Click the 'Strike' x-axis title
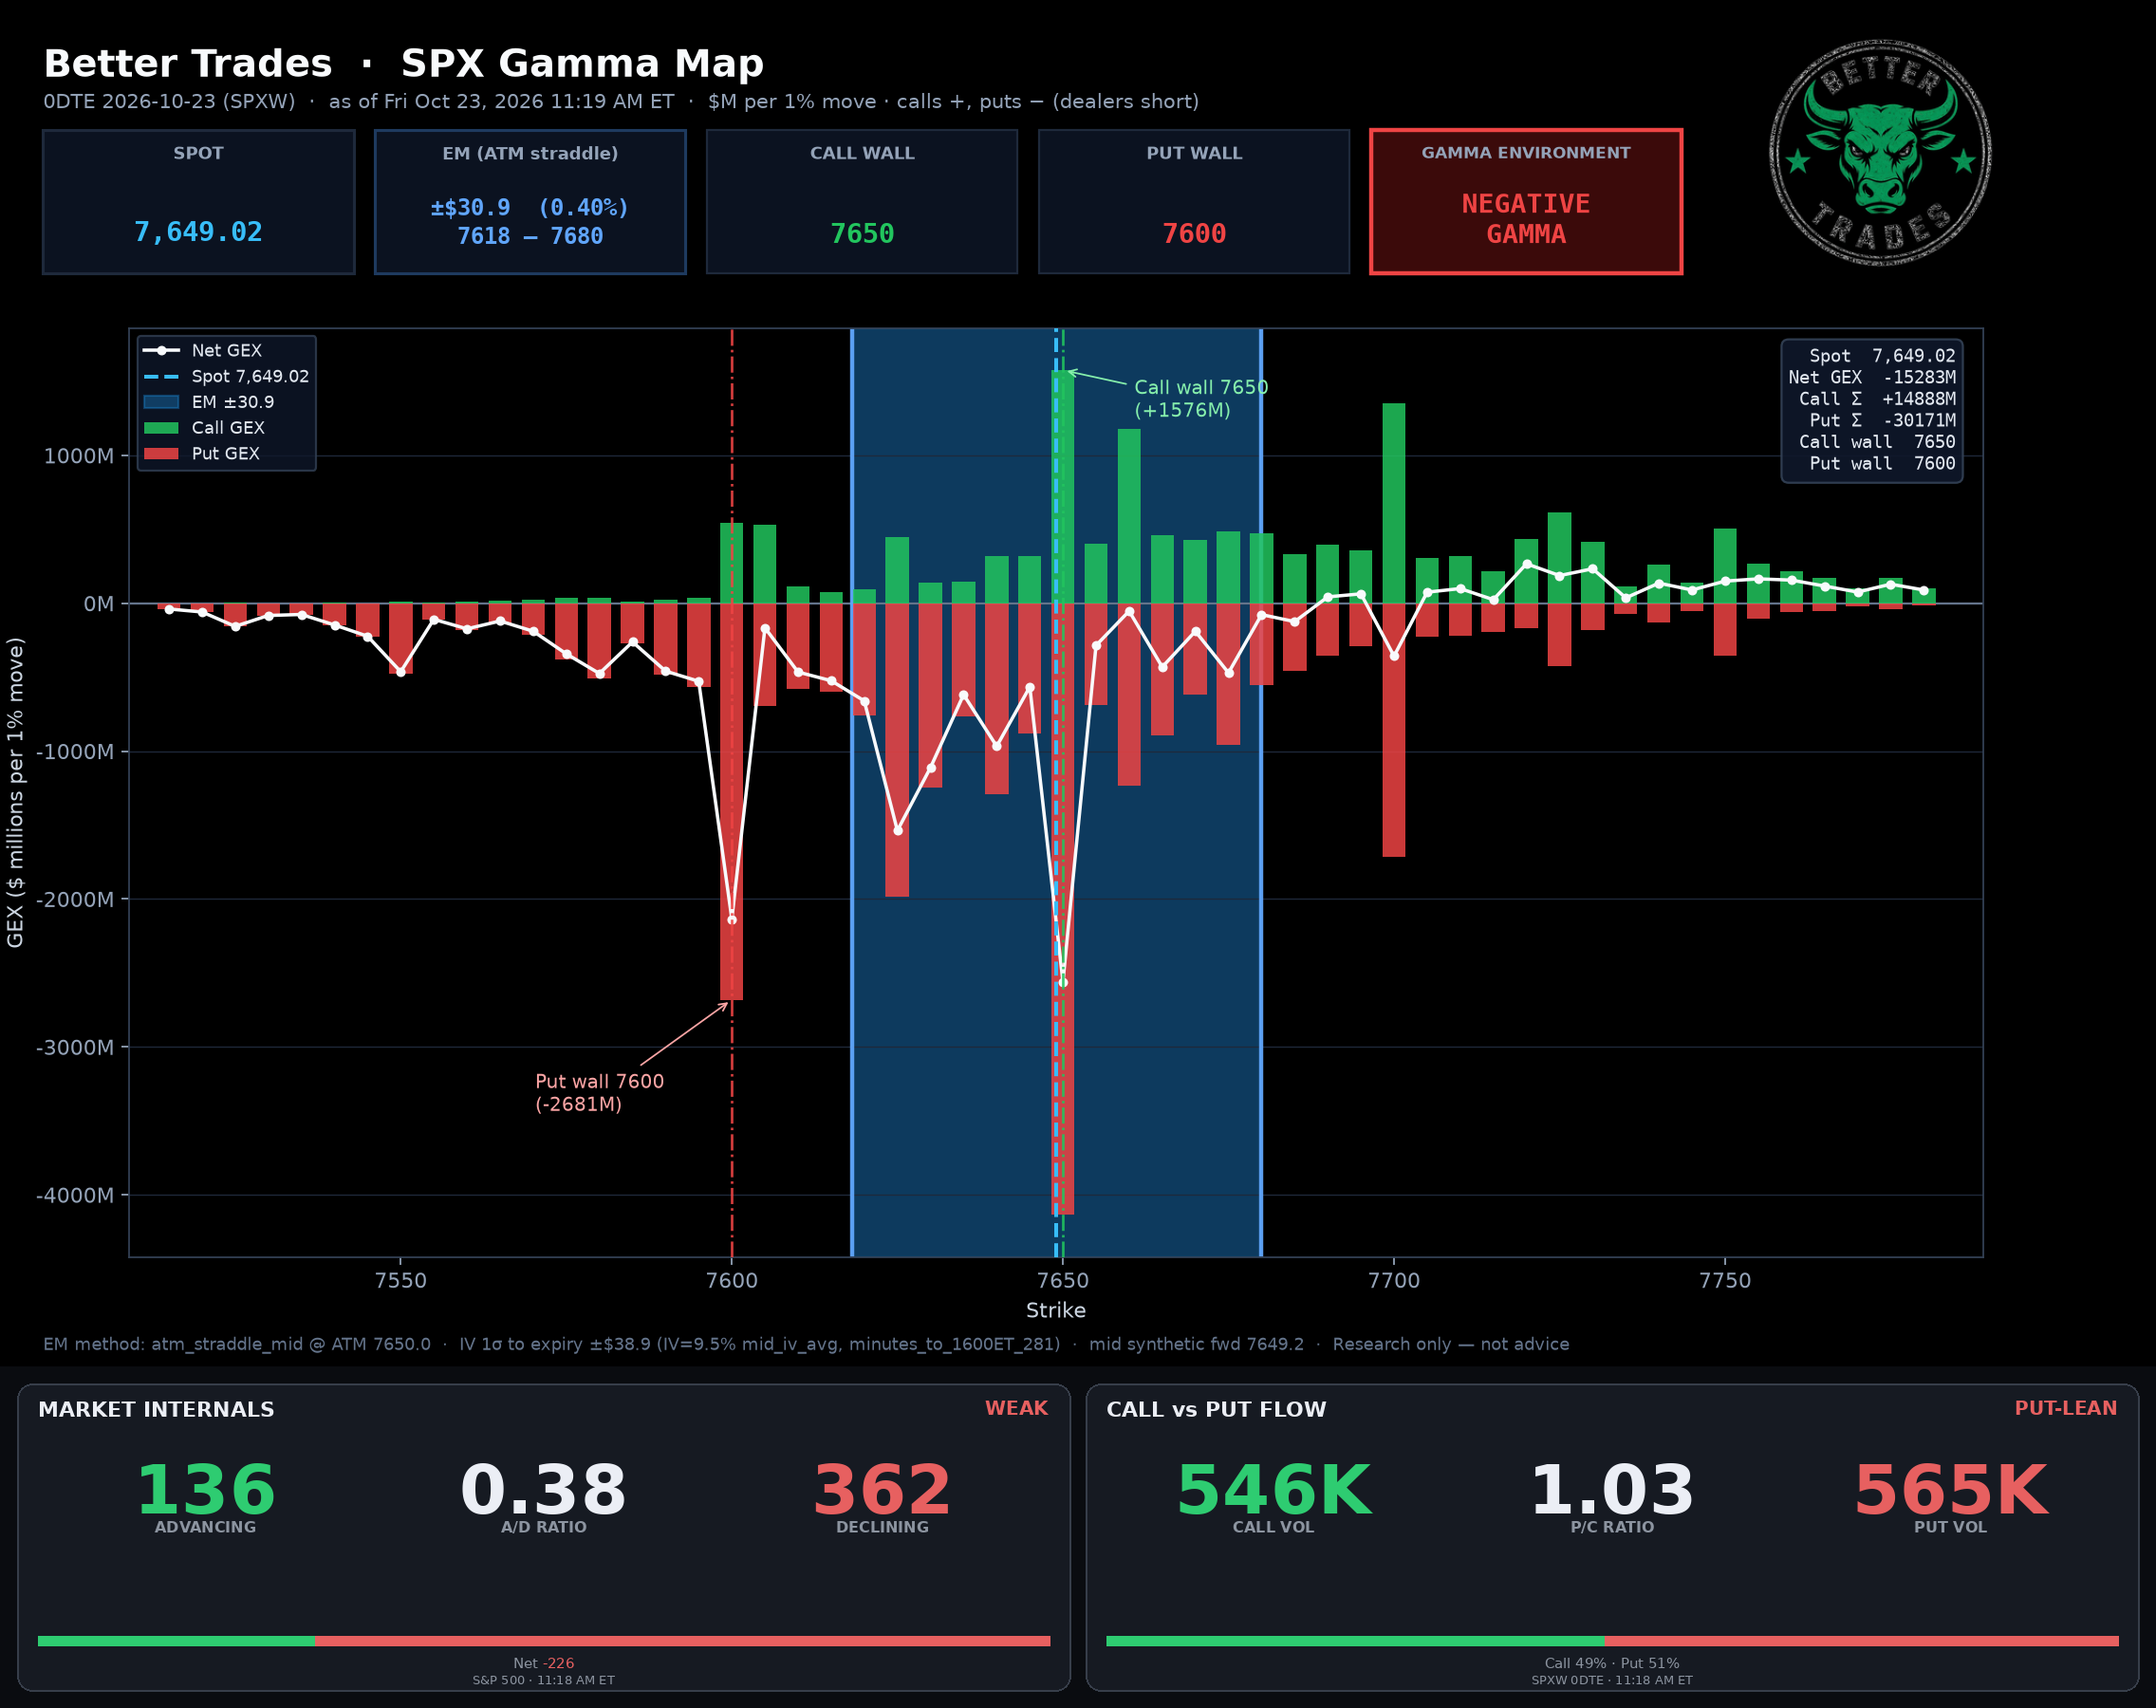Screen dimensions: 2156x1708 click(1056, 1310)
